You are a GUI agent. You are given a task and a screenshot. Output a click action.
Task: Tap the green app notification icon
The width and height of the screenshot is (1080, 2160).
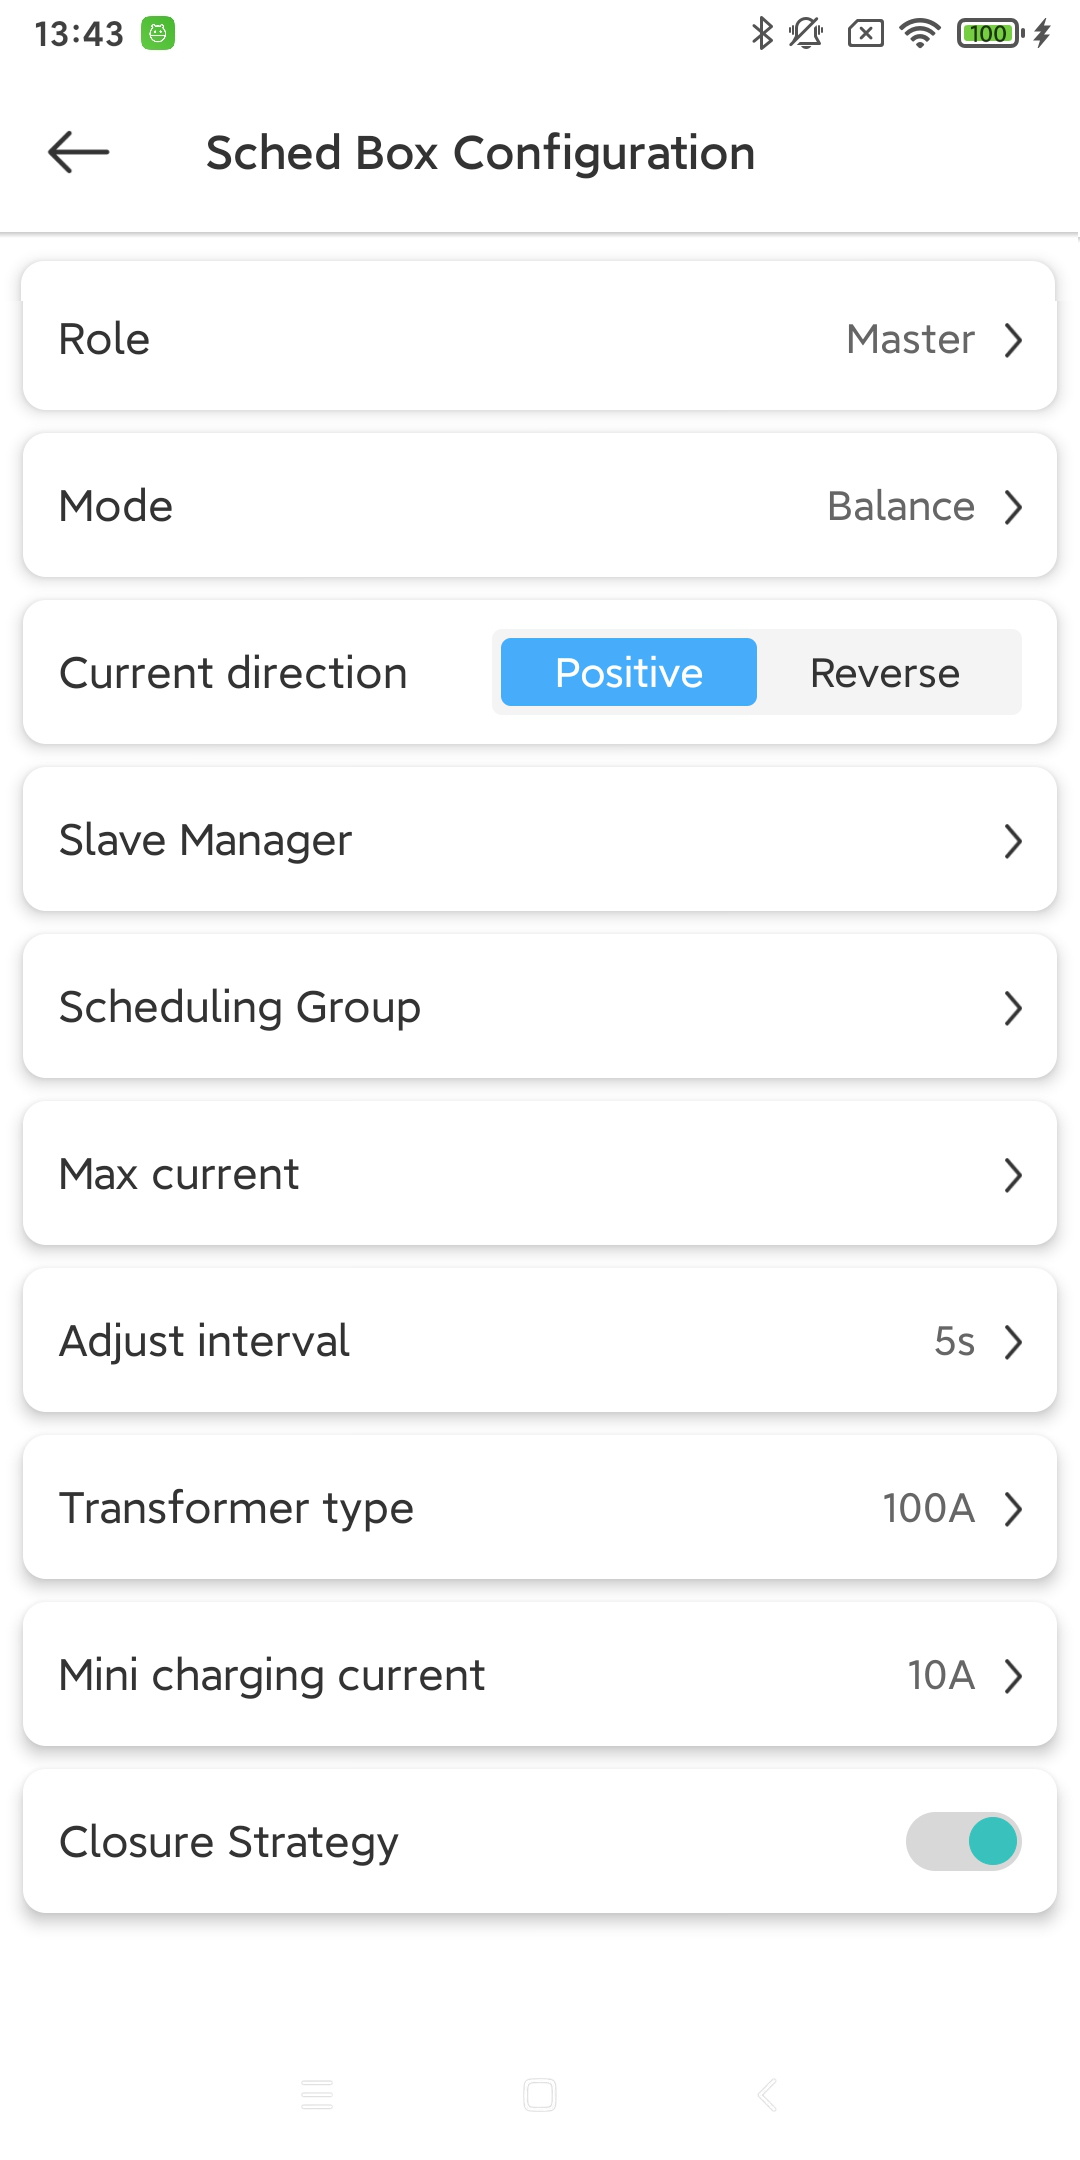158,33
